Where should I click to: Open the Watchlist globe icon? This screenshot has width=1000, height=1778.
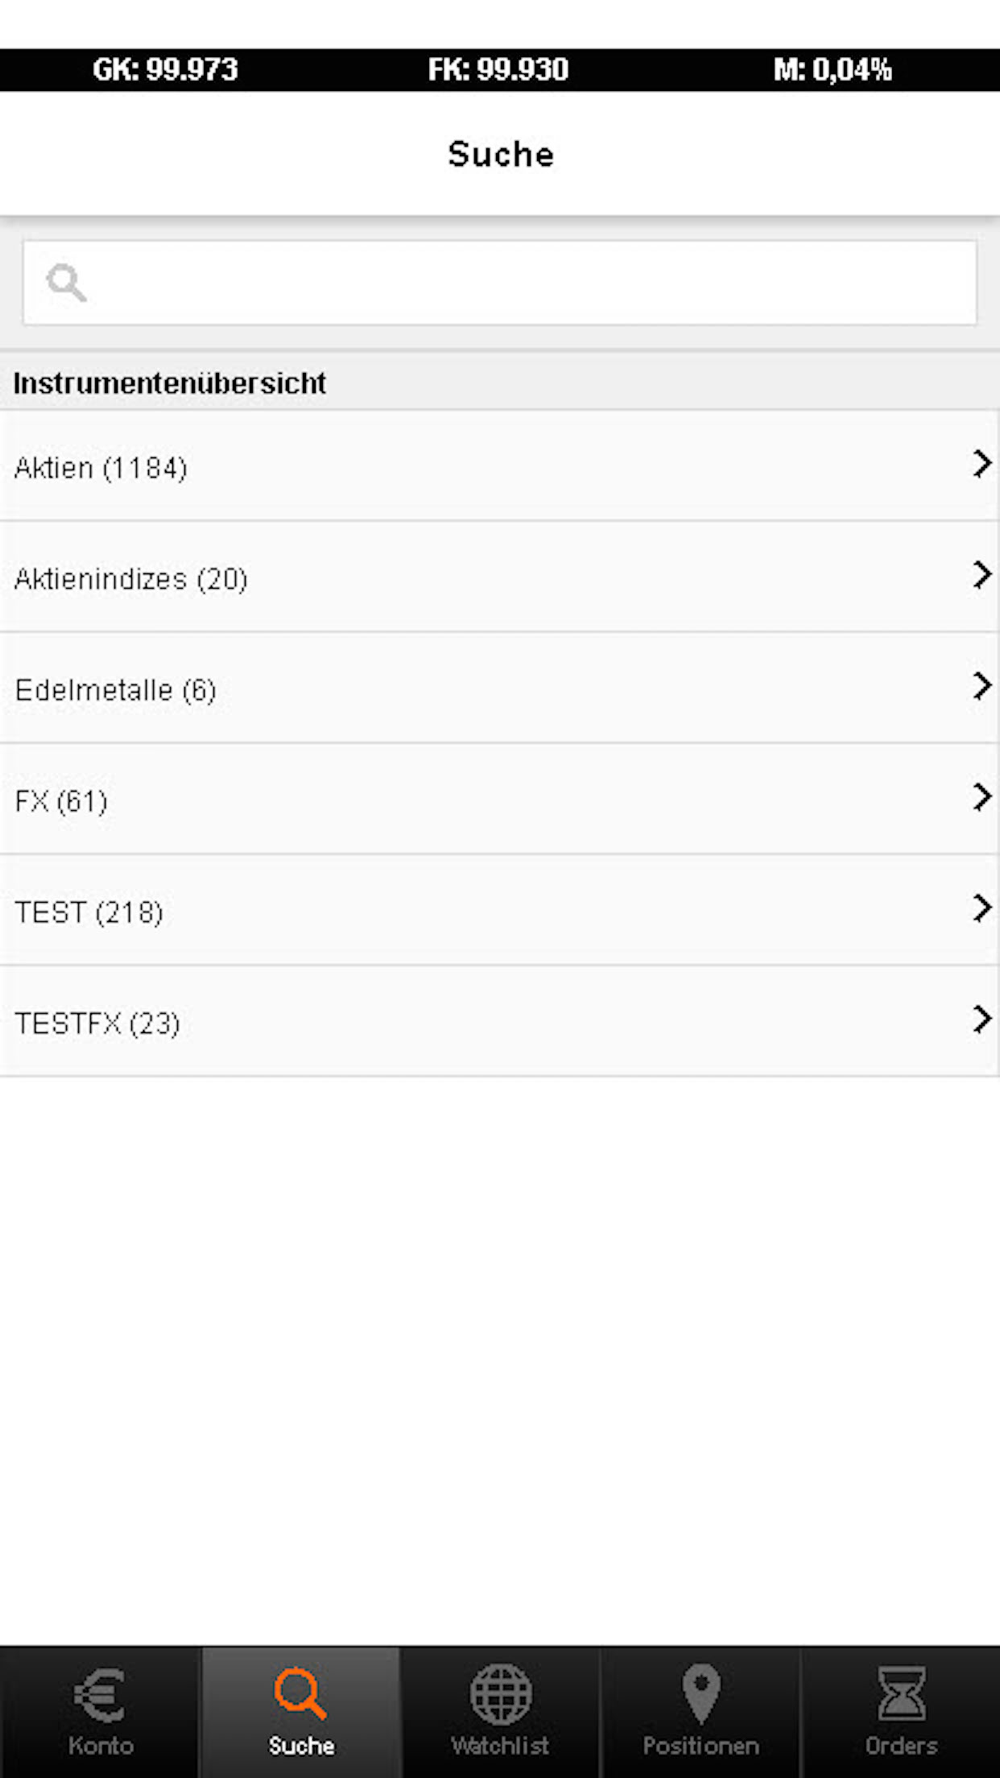(500, 1694)
